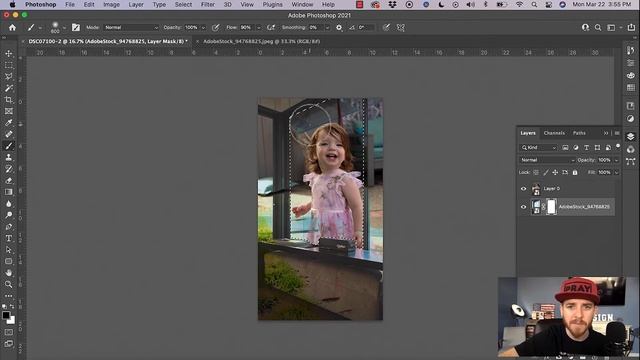Viewport: 640px width, 360px height.
Task: Select the Clone Stamp tool
Action: (9, 157)
